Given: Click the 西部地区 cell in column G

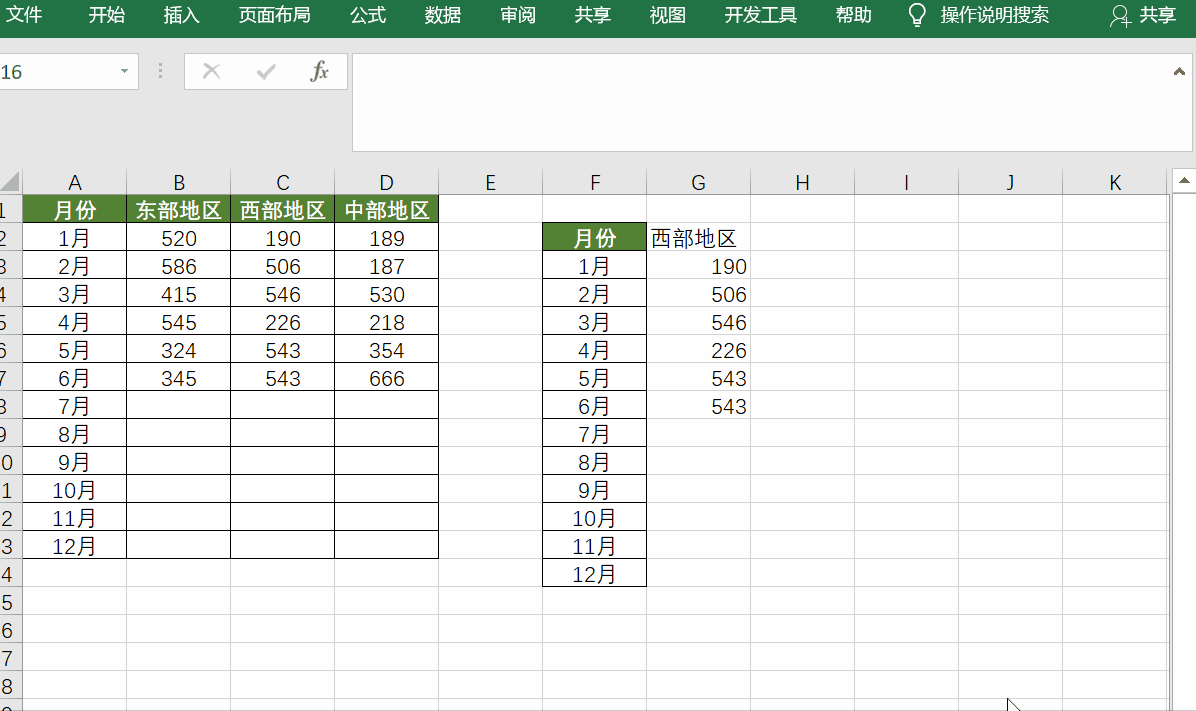Looking at the screenshot, I should tap(699, 238).
